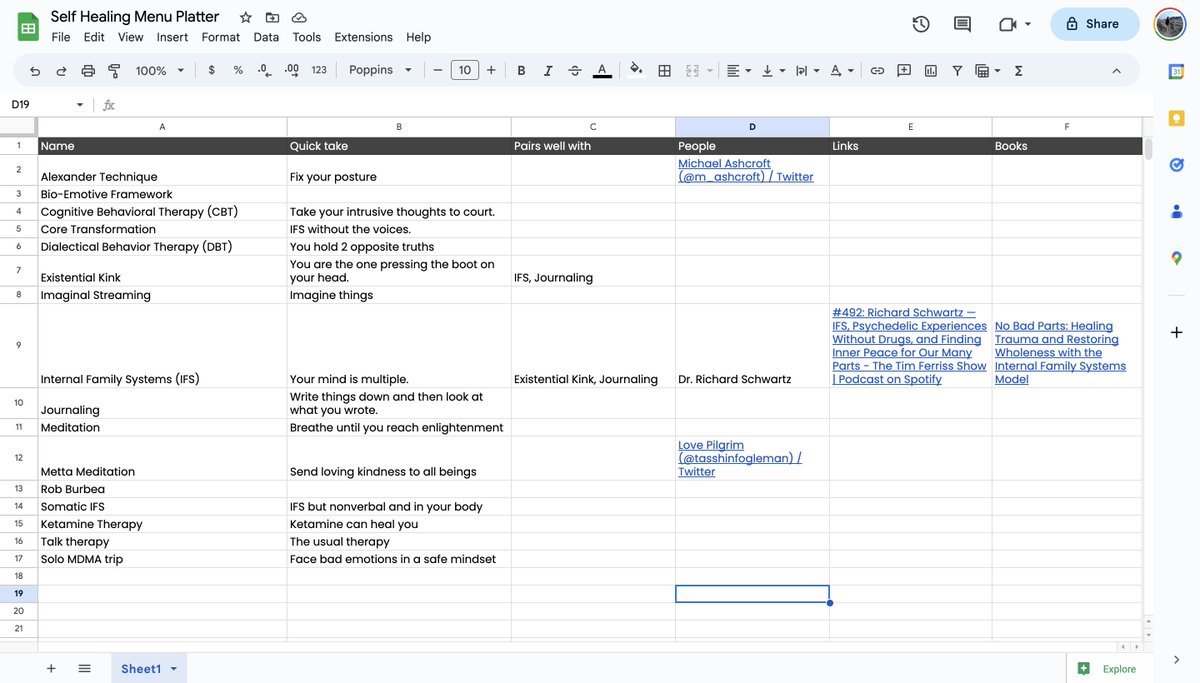The image size is (1200, 683).
Task: Open vertical align dropdown
Action: pyautogui.click(x=772, y=71)
